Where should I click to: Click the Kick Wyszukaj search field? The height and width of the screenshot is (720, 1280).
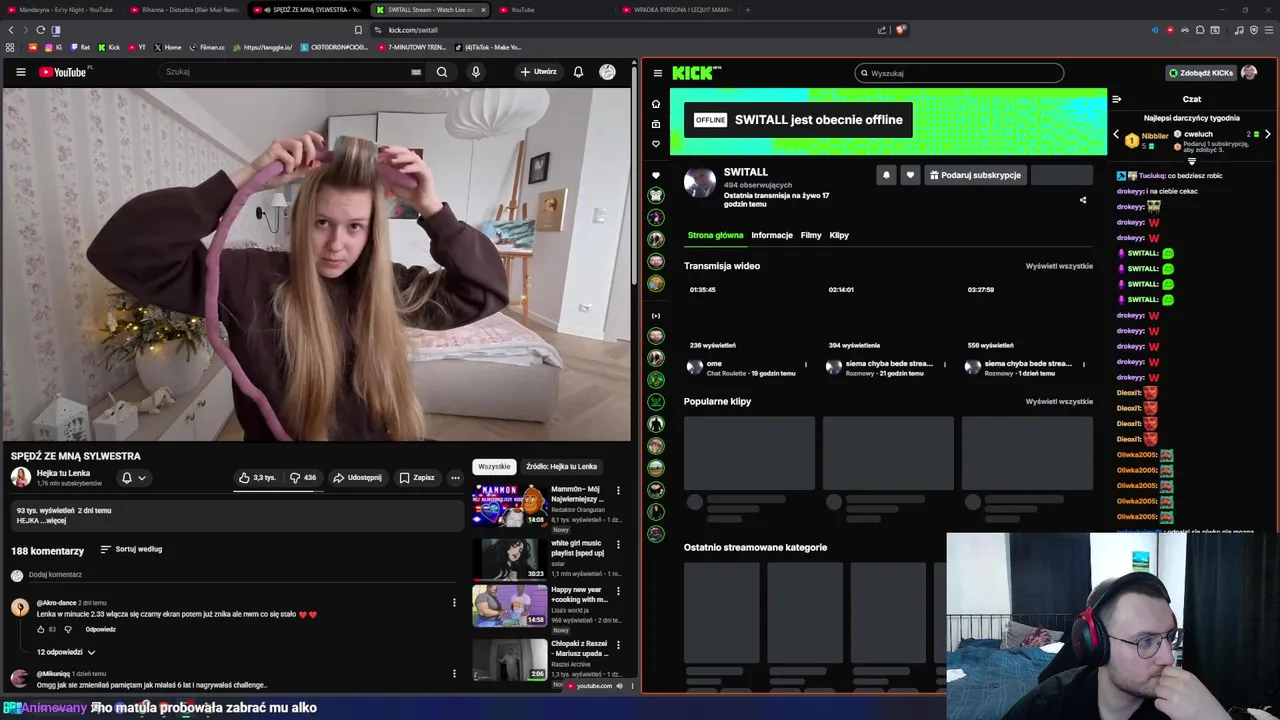tap(959, 73)
